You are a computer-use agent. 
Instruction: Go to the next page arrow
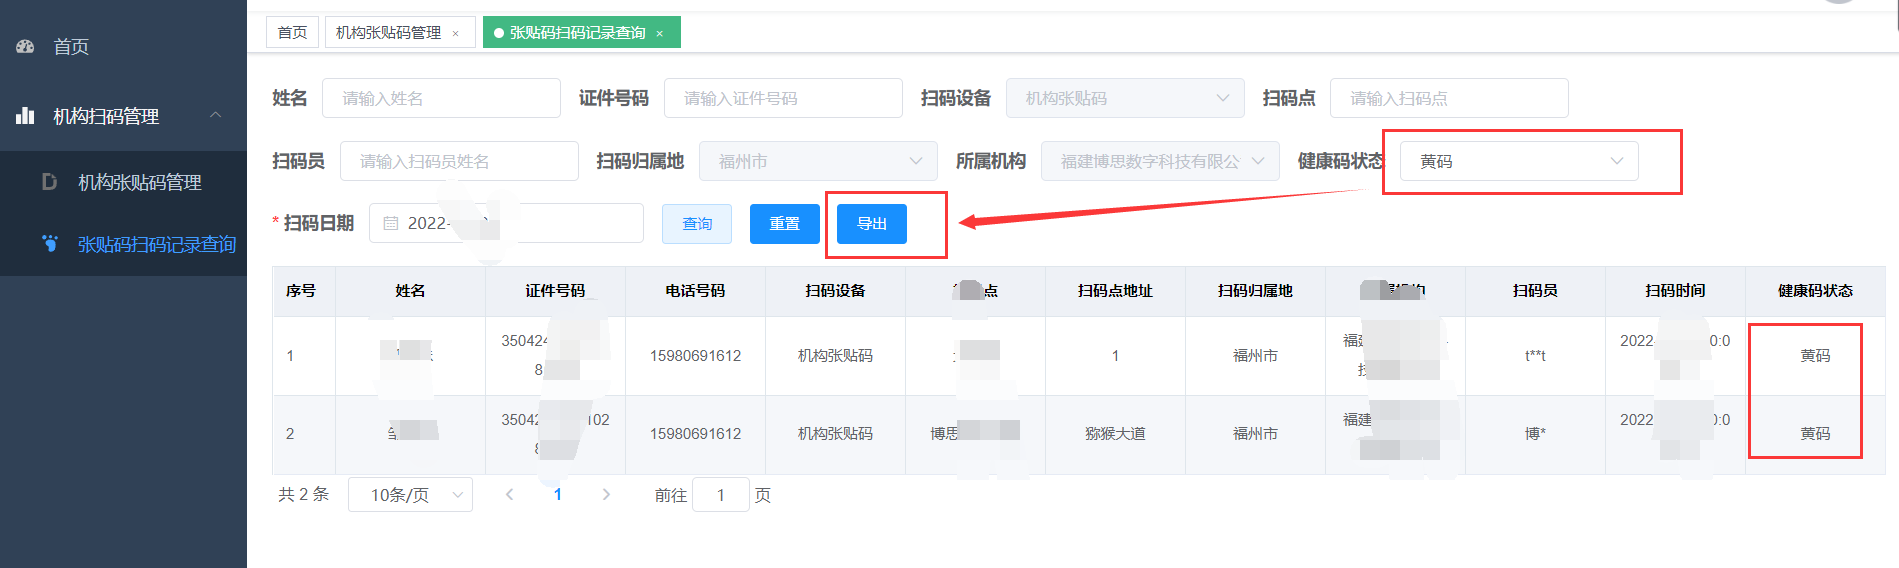[x=606, y=494]
